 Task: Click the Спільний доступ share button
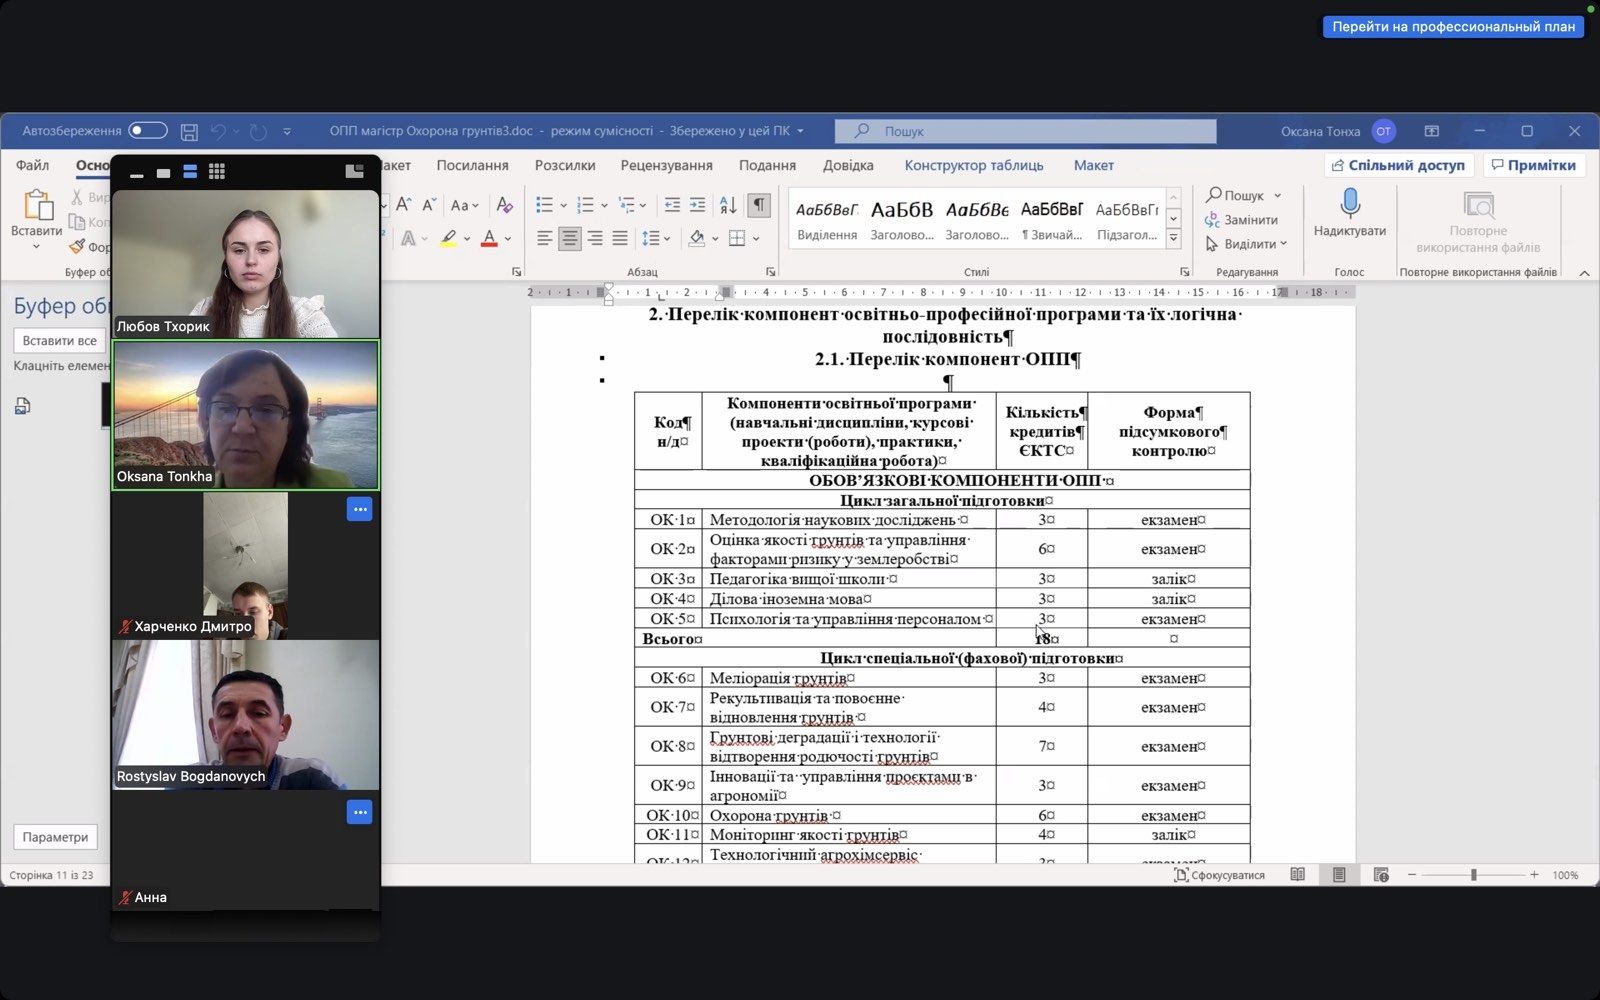pyautogui.click(x=1398, y=165)
